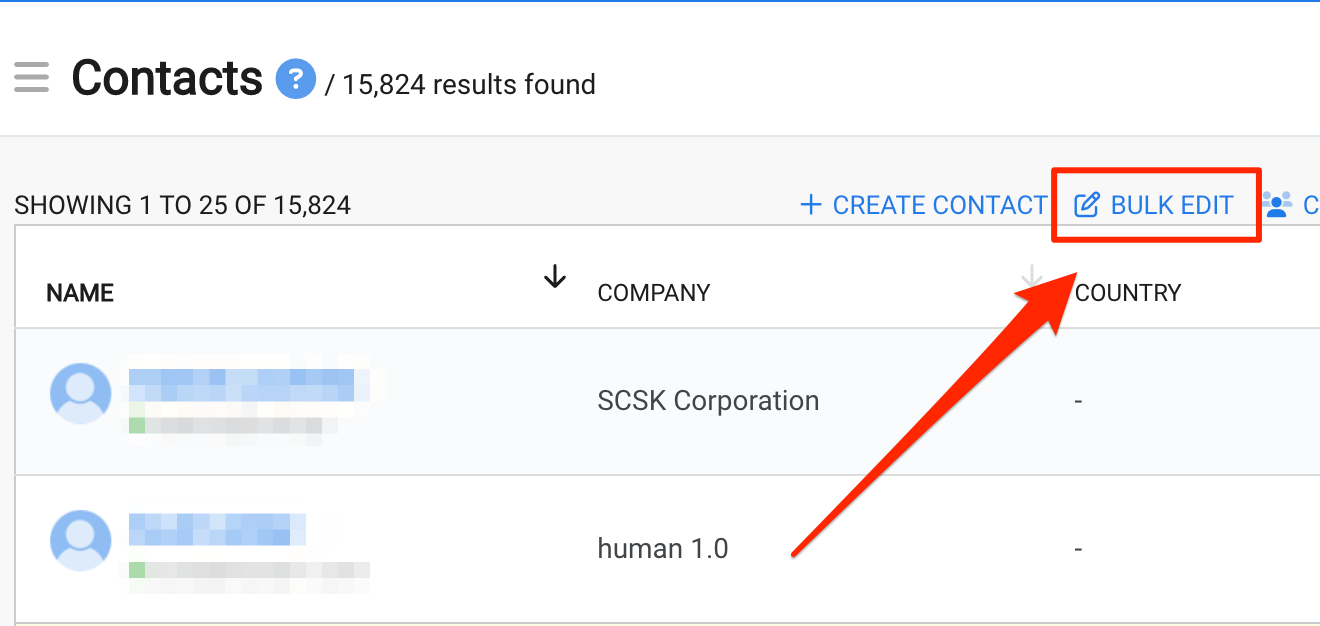
Task: Open the blurred contact name in second row
Action: [217, 530]
